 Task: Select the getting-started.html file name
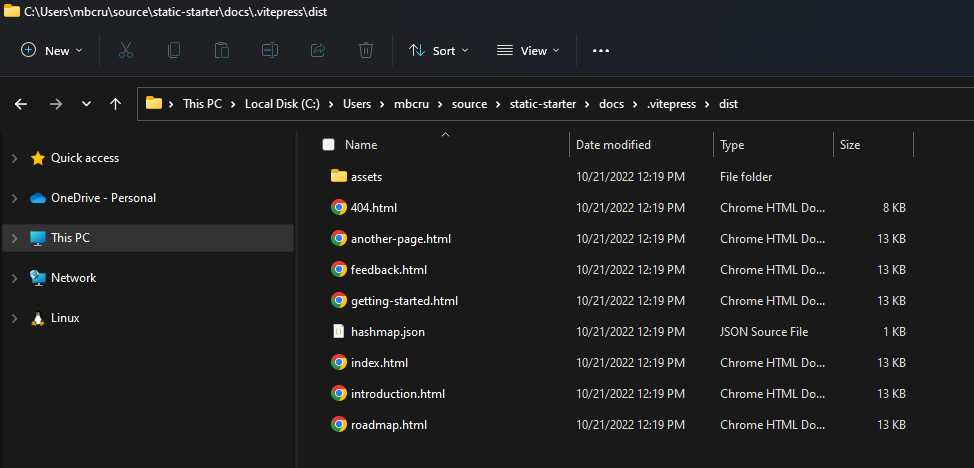pos(404,301)
